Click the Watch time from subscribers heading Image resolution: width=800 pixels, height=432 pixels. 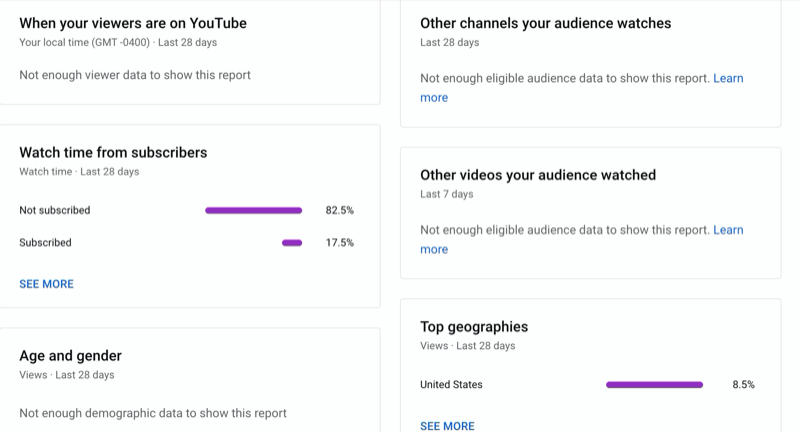click(x=113, y=153)
